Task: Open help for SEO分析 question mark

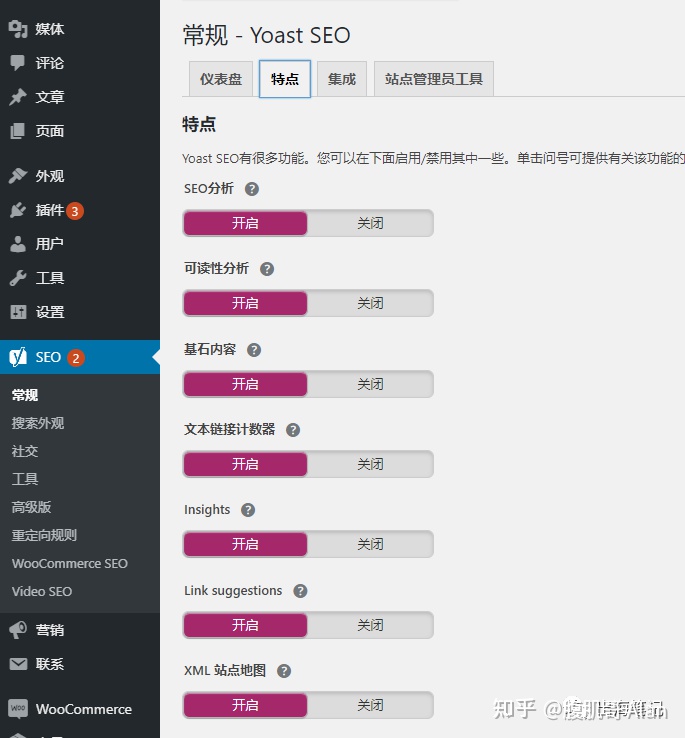Action: pyautogui.click(x=252, y=189)
